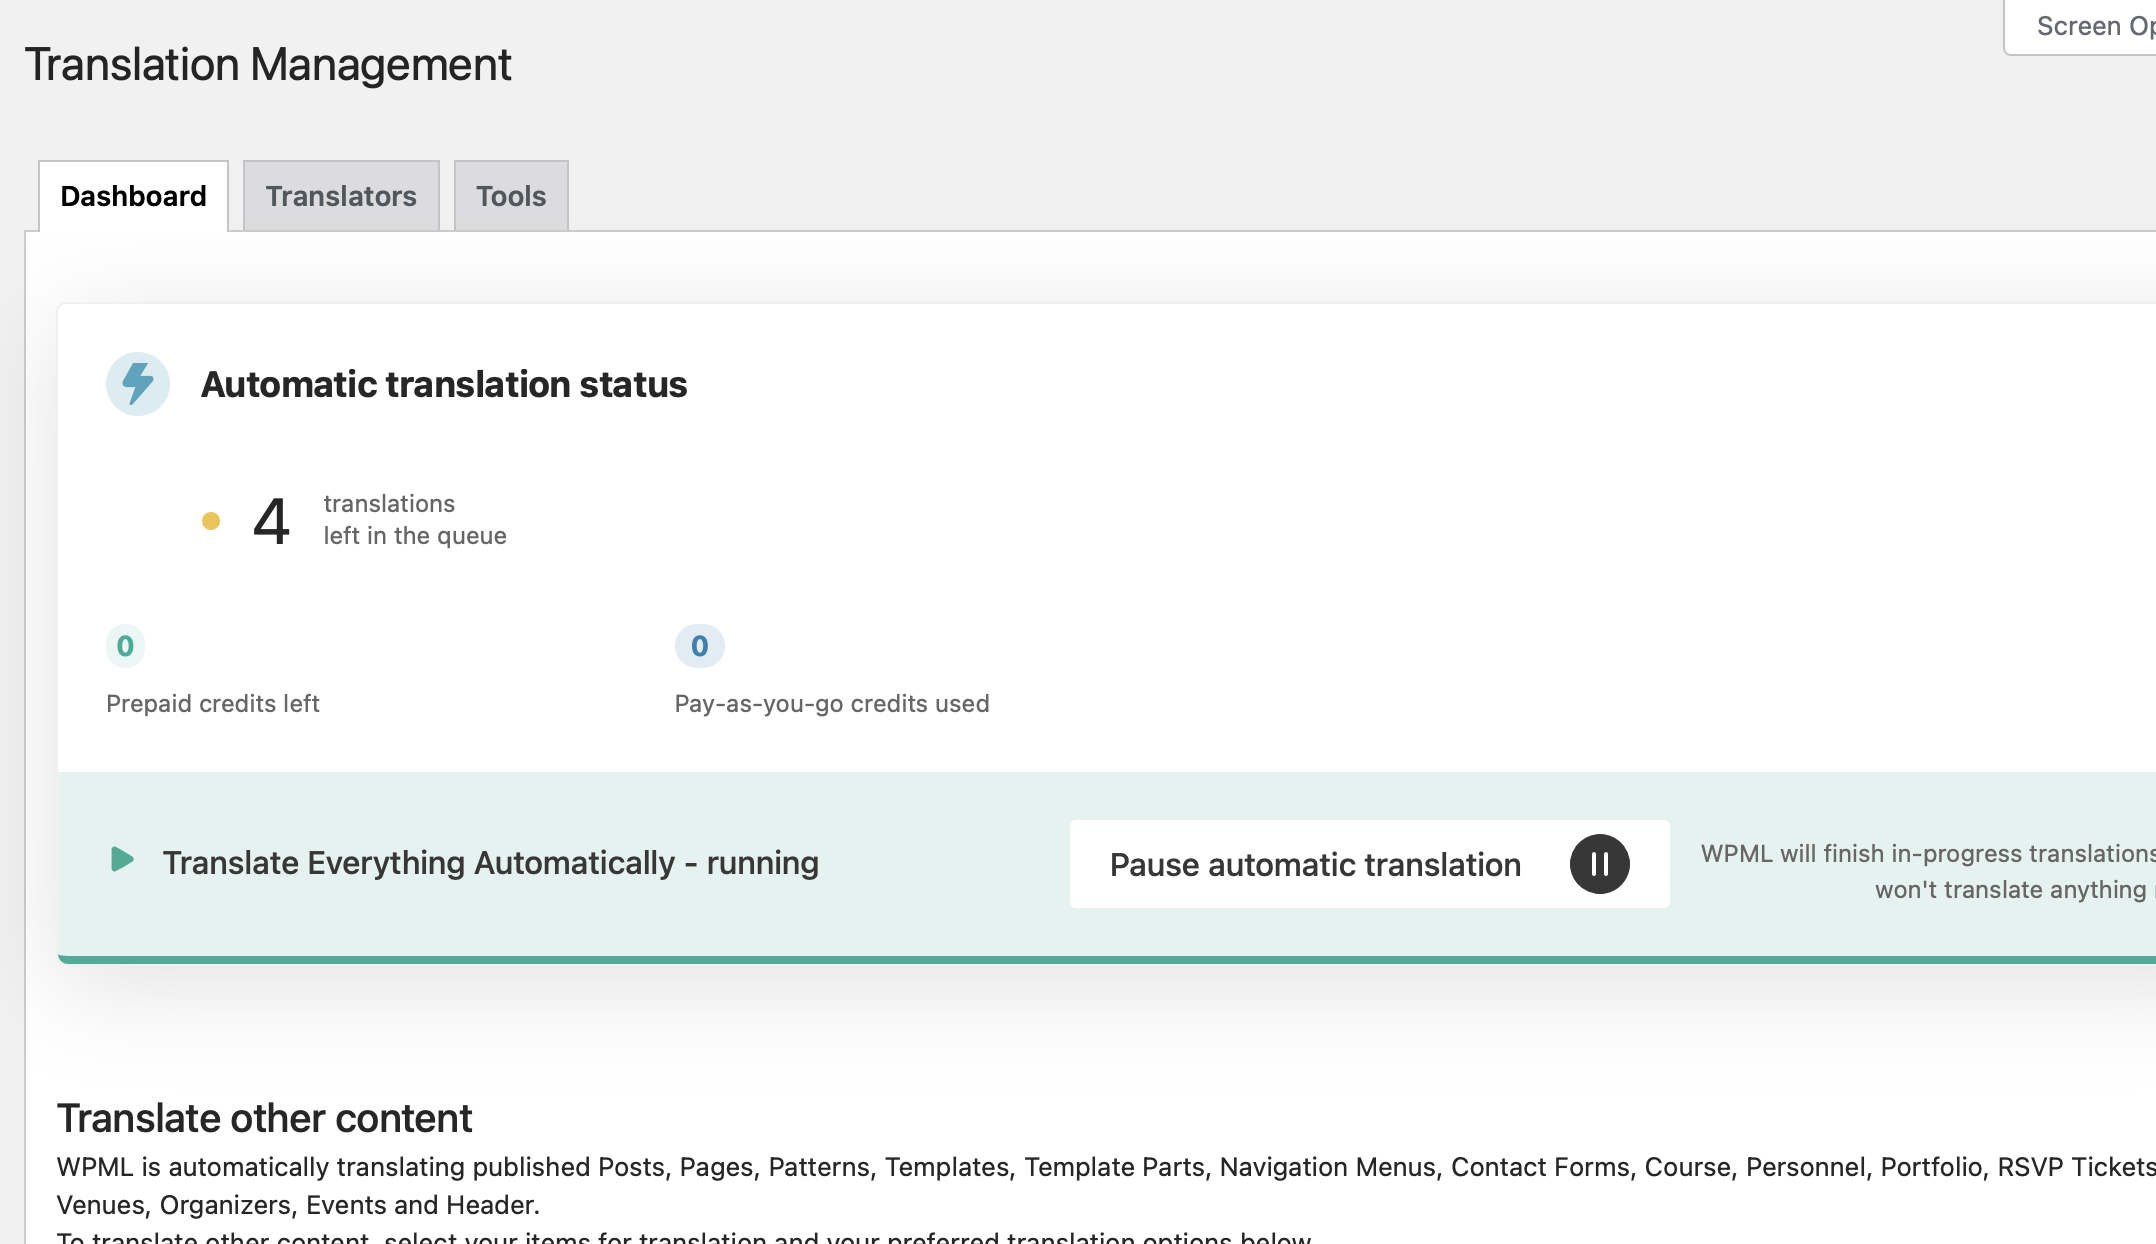The width and height of the screenshot is (2156, 1244).
Task: Click the Translation Management page title
Action: [x=268, y=65]
